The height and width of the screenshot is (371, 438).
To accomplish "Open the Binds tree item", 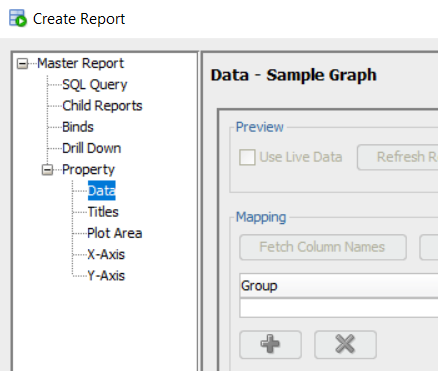I will click(78, 127).
